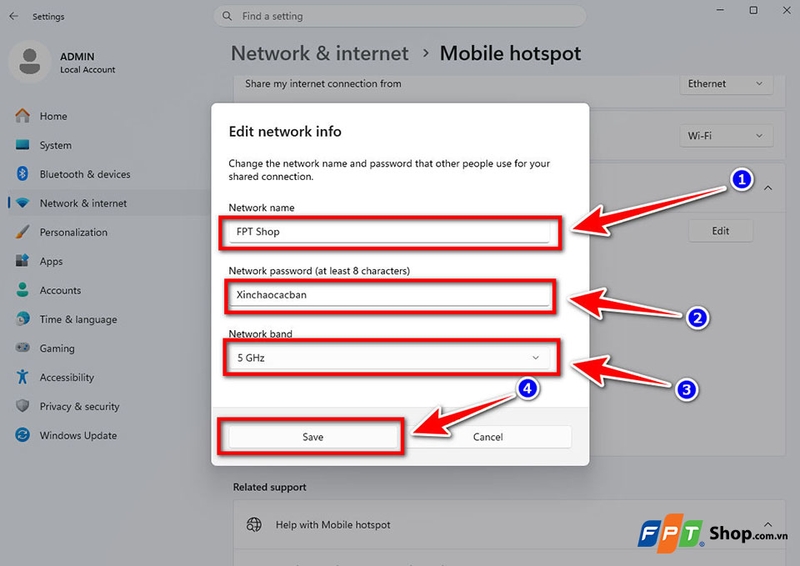Click the Personalization paintbrush icon
The image size is (800, 566).
pos(22,232)
